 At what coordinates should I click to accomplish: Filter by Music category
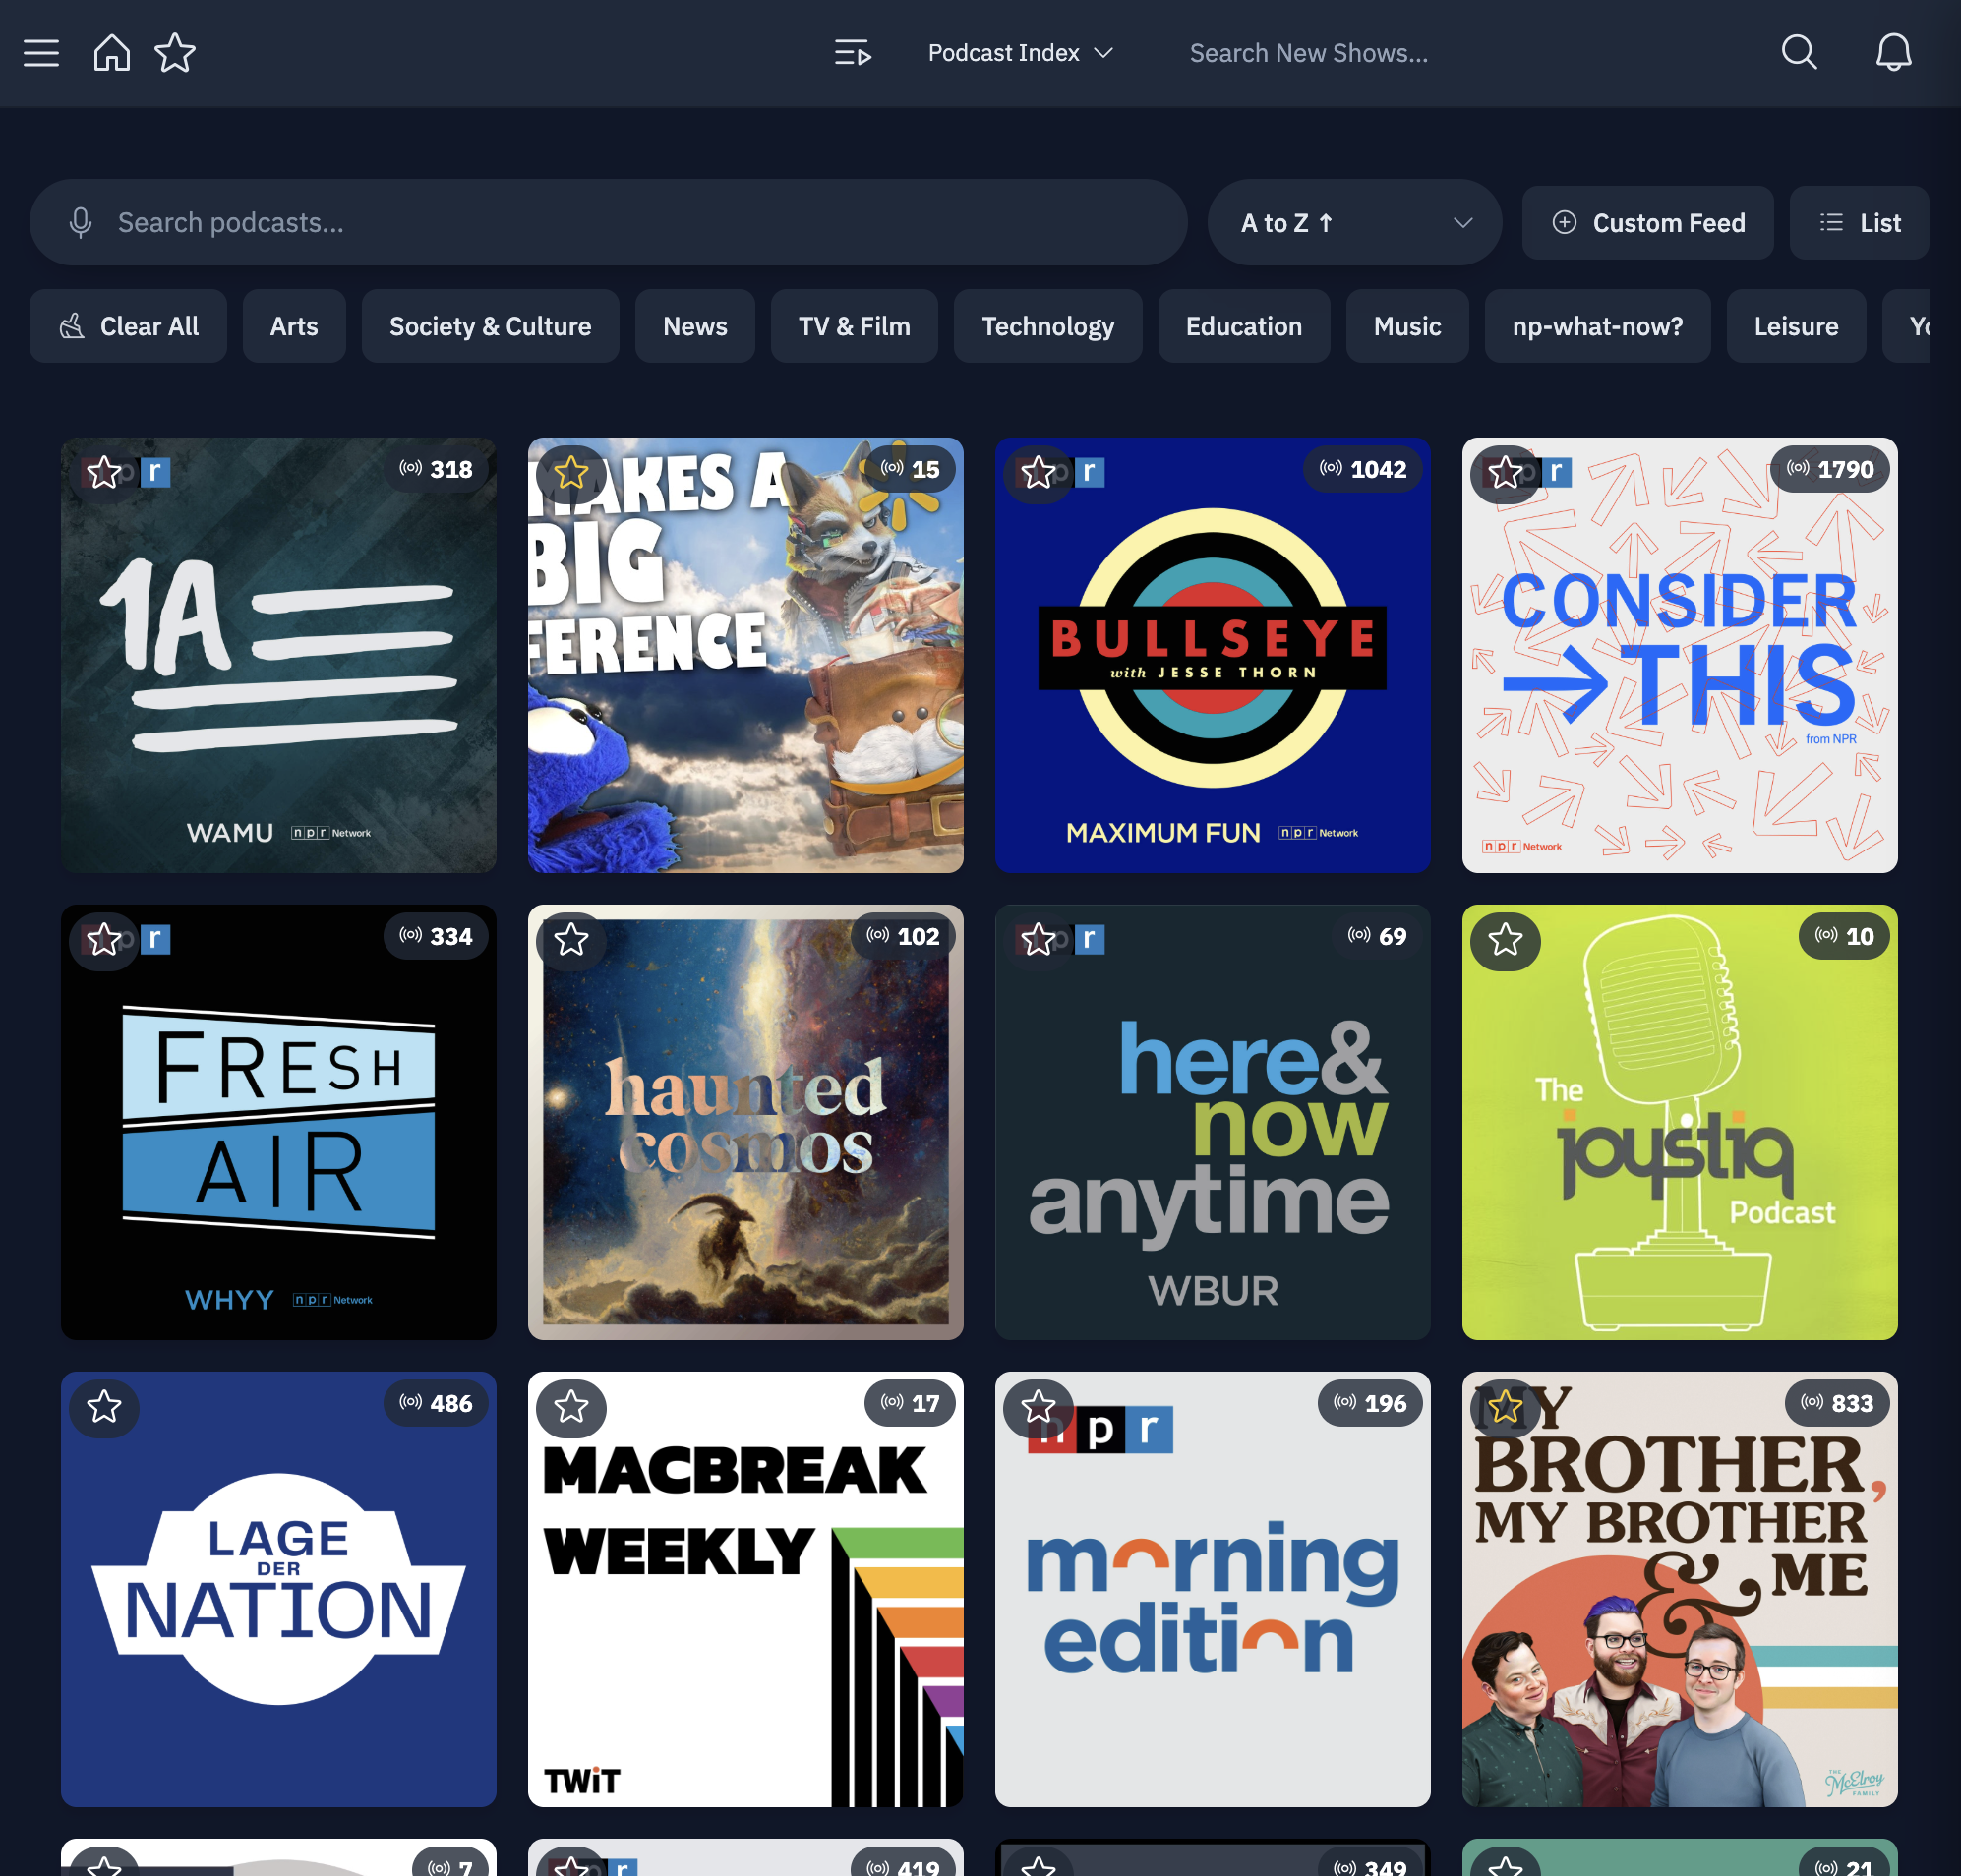pyautogui.click(x=1407, y=326)
